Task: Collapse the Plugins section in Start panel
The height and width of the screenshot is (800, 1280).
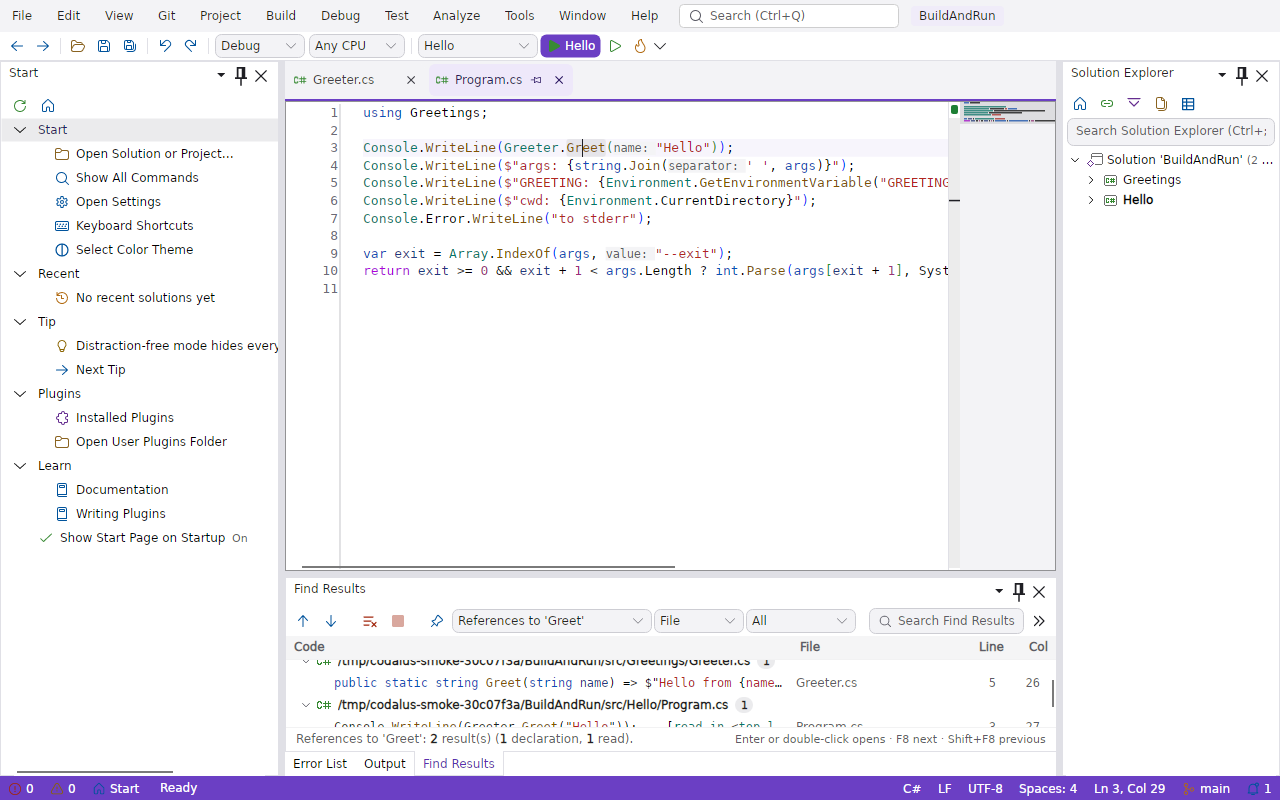Action: [x=20, y=394]
